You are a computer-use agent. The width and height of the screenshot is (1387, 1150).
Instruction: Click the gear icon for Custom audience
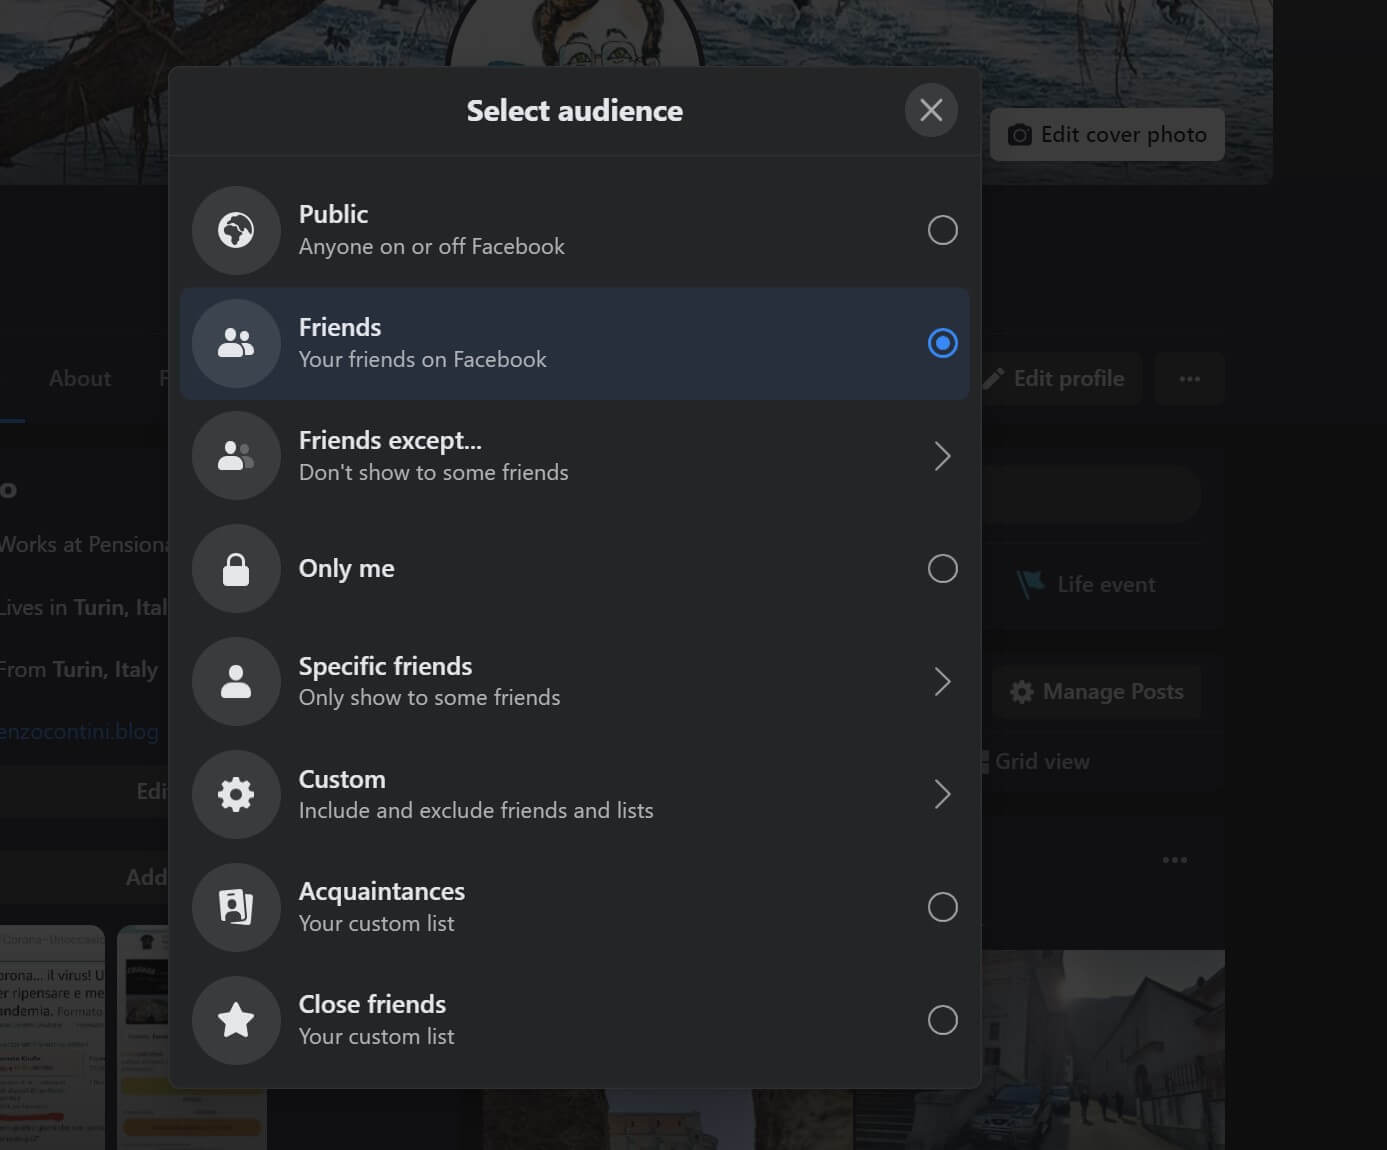point(236,795)
